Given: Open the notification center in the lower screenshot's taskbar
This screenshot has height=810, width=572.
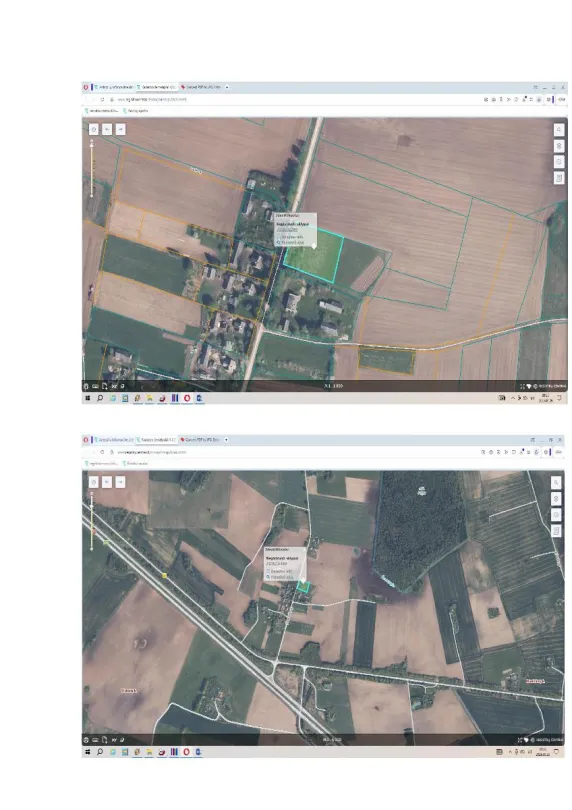Looking at the screenshot, I should coord(556,752).
